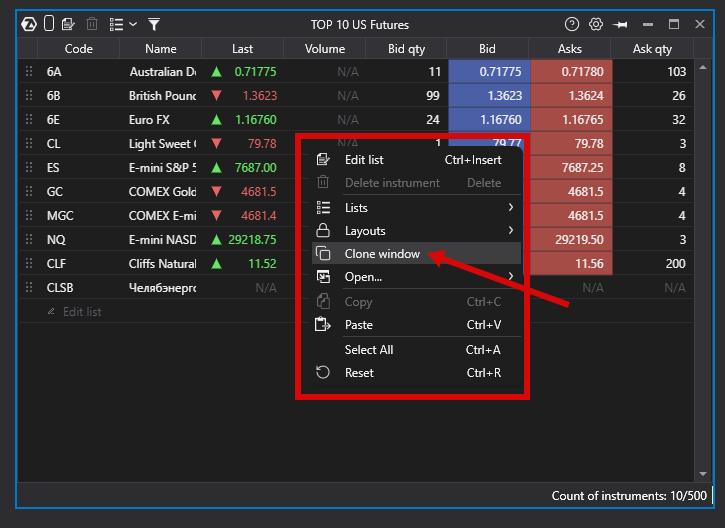Close the TOP 10 US Futures window
The height and width of the screenshot is (528, 725).
[x=700, y=24]
